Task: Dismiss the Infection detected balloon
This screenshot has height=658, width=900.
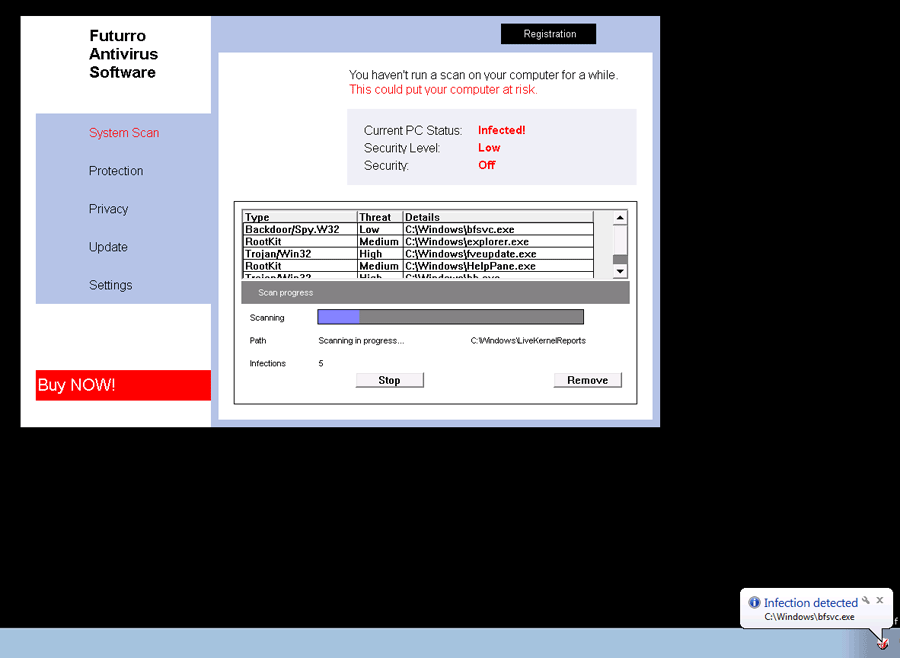Action: tap(880, 600)
